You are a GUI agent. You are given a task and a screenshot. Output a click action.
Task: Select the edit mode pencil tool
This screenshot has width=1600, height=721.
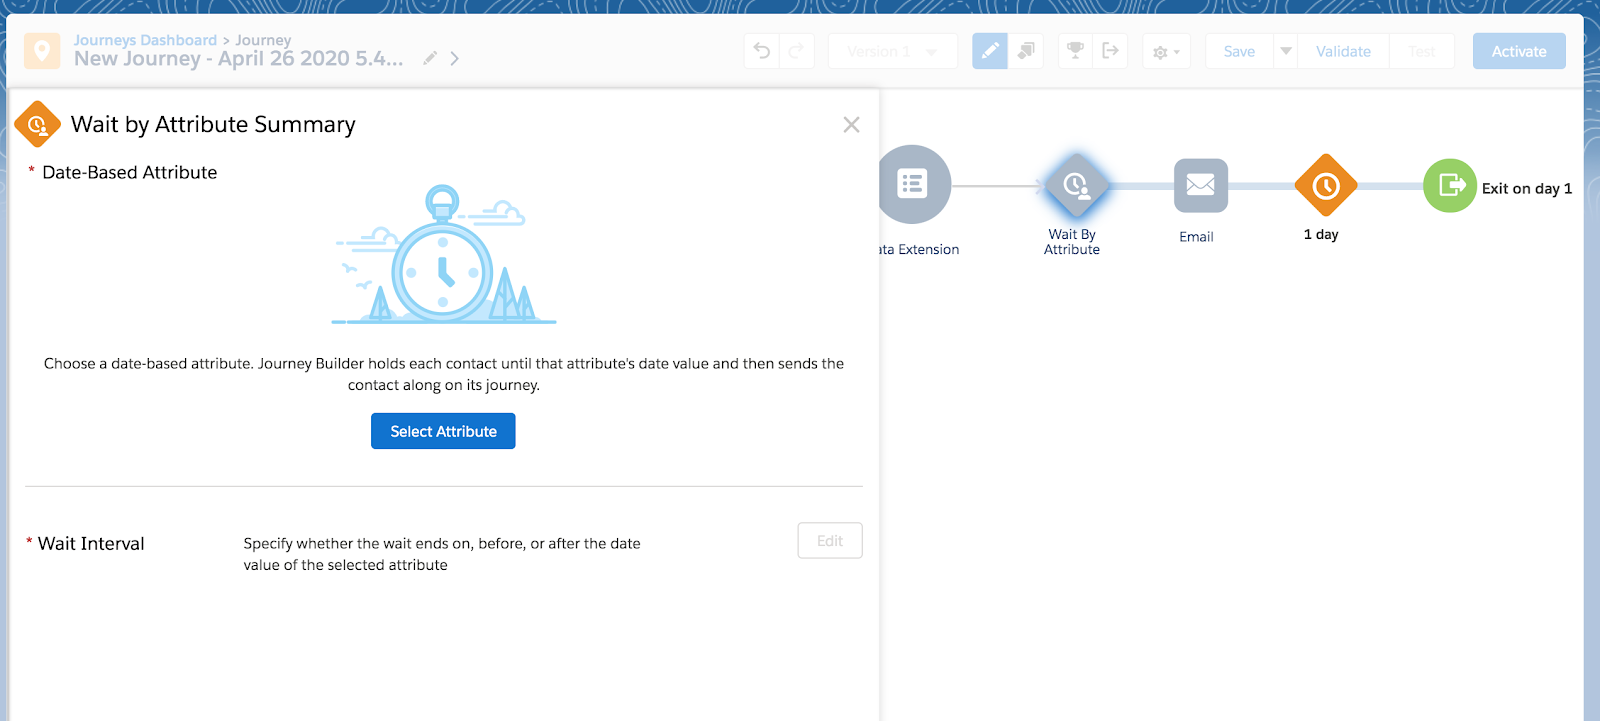pos(990,51)
